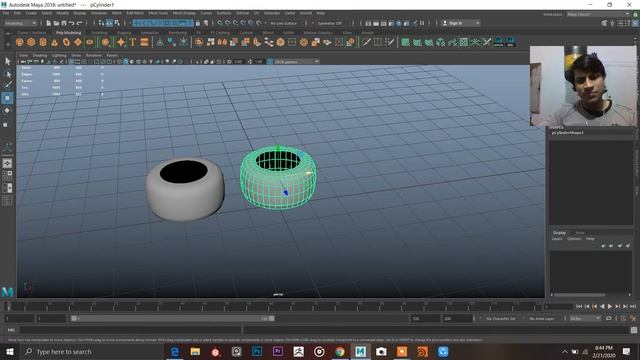The image size is (640, 360).
Task: Open the Script Editor icon at command line
Action: pos(634,330)
